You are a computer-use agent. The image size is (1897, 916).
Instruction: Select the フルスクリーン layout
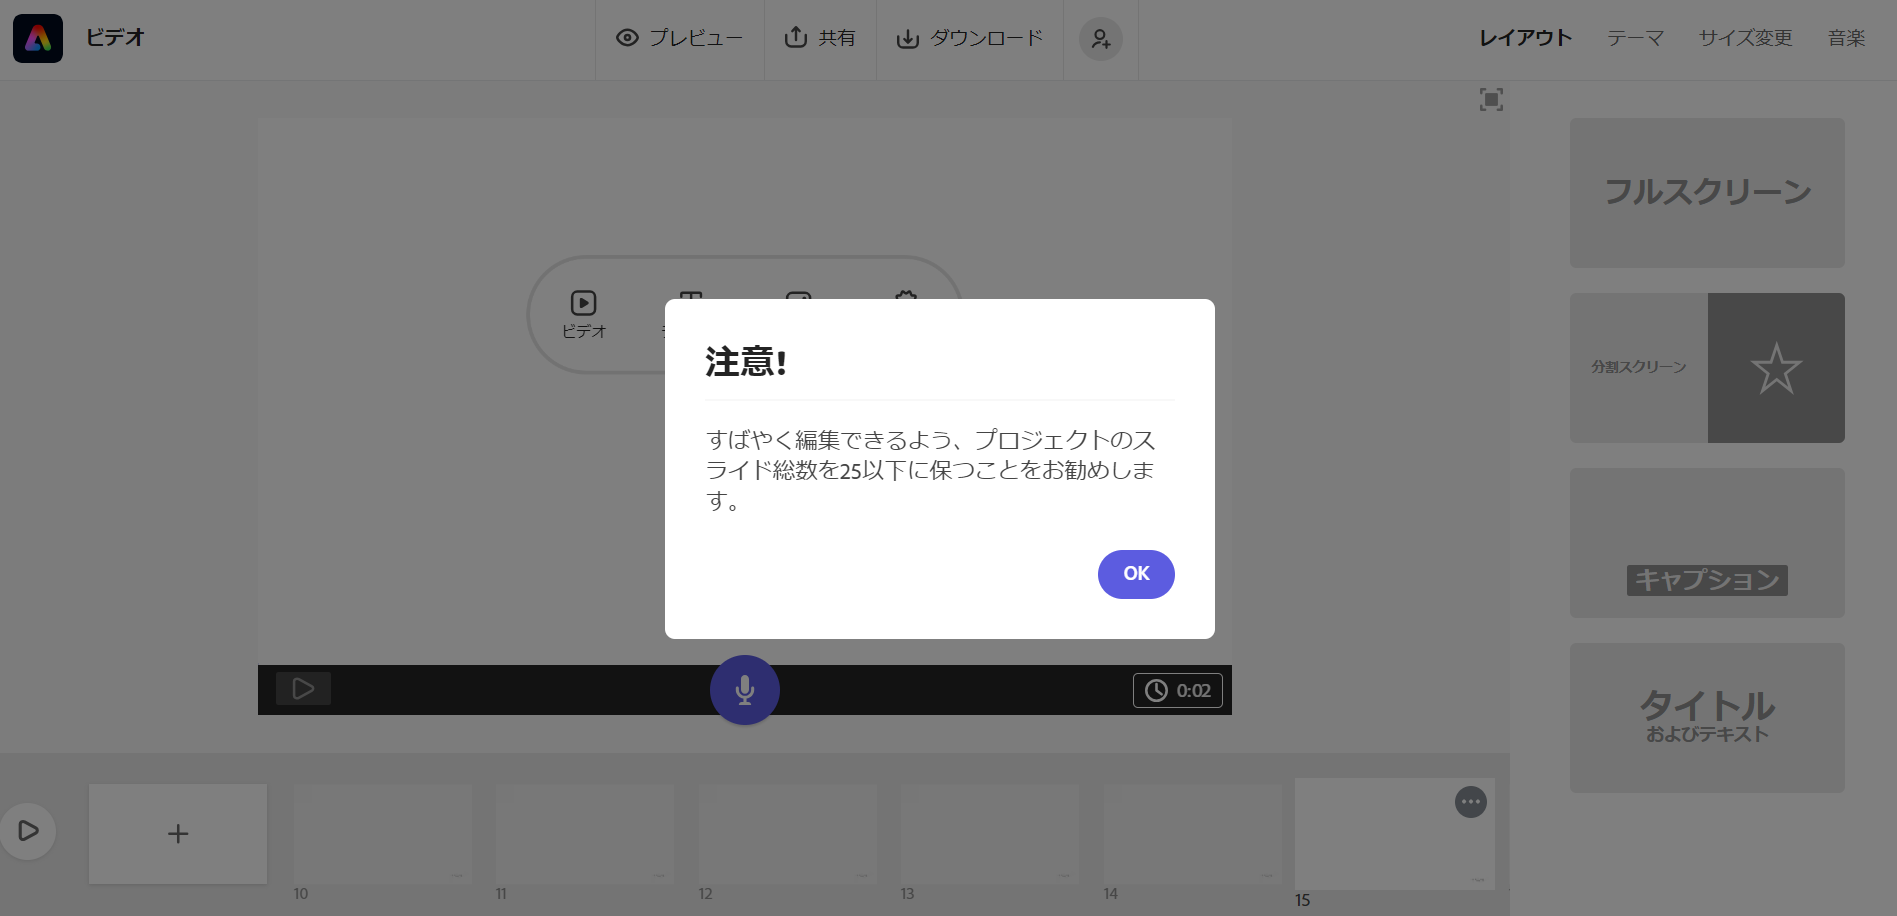(1707, 192)
